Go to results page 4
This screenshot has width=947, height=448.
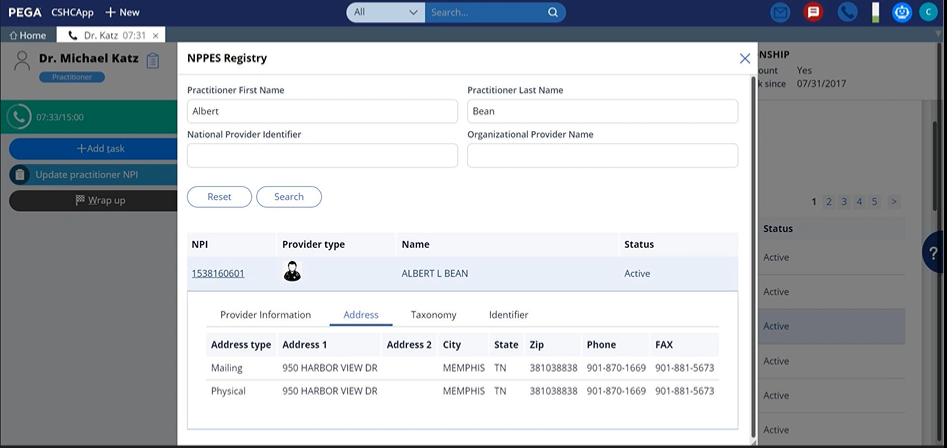pos(859,202)
